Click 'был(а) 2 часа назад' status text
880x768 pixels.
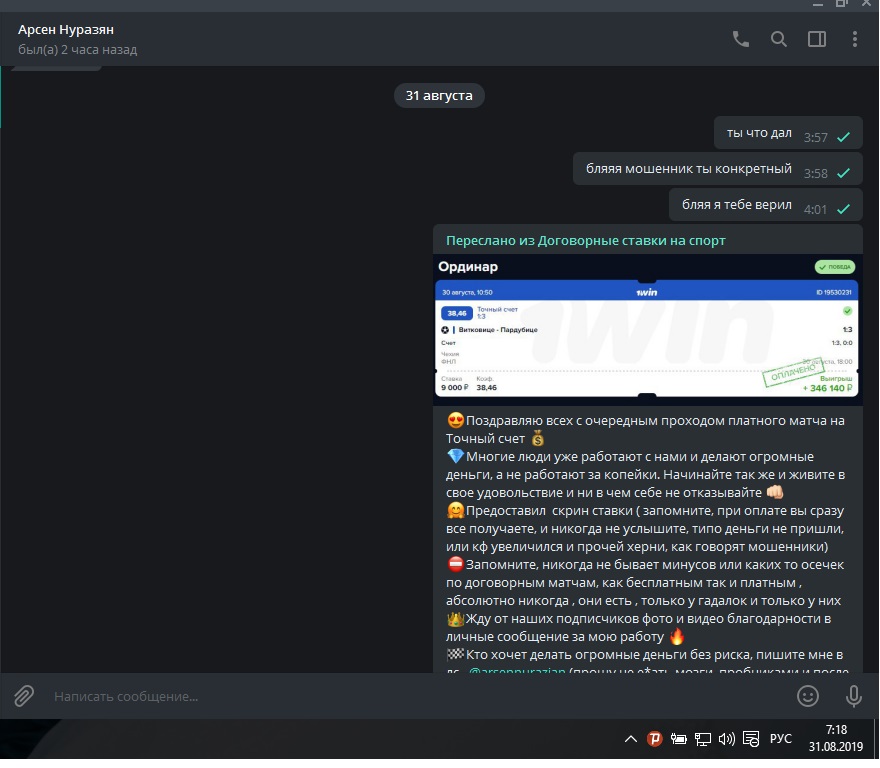77,49
